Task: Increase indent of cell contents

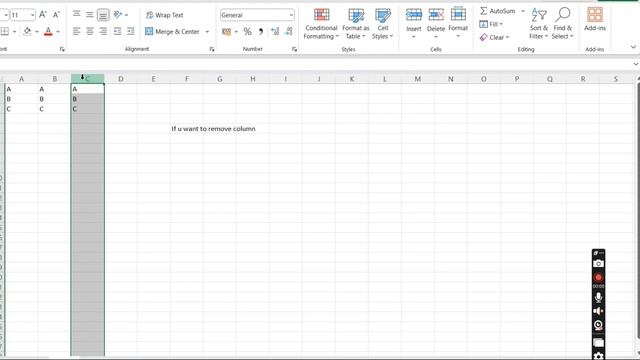Action: [131, 31]
